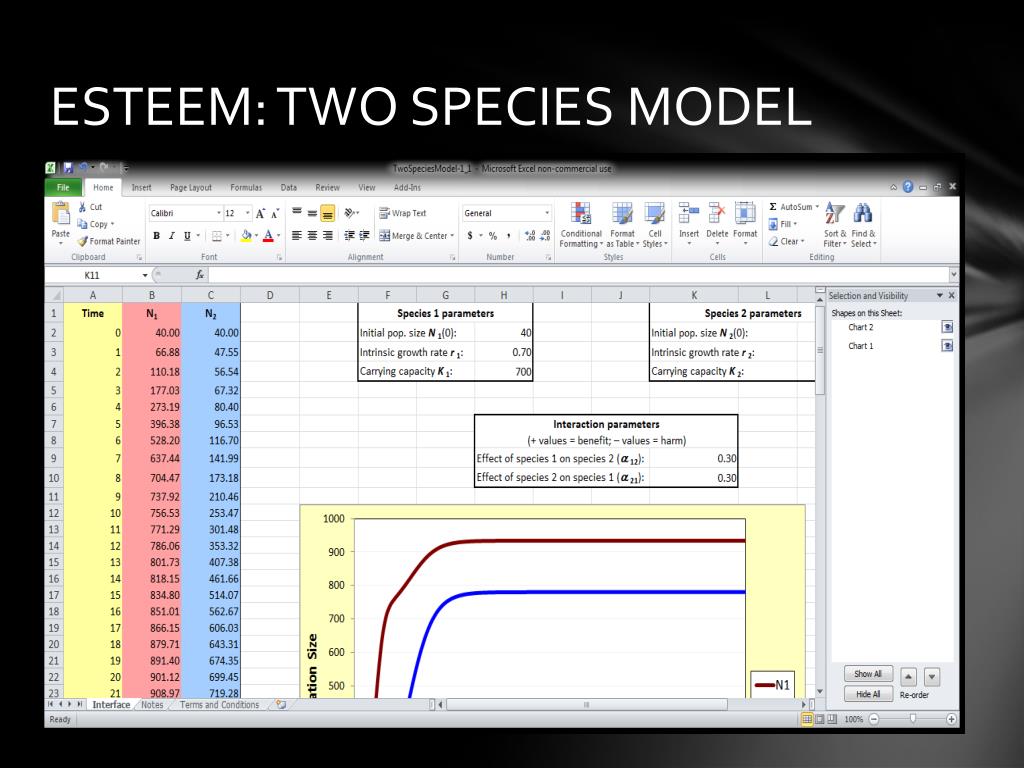Switch to Page Break Preview in status bar
Image resolution: width=1024 pixels, height=768 pixels.
coord(832,719)
